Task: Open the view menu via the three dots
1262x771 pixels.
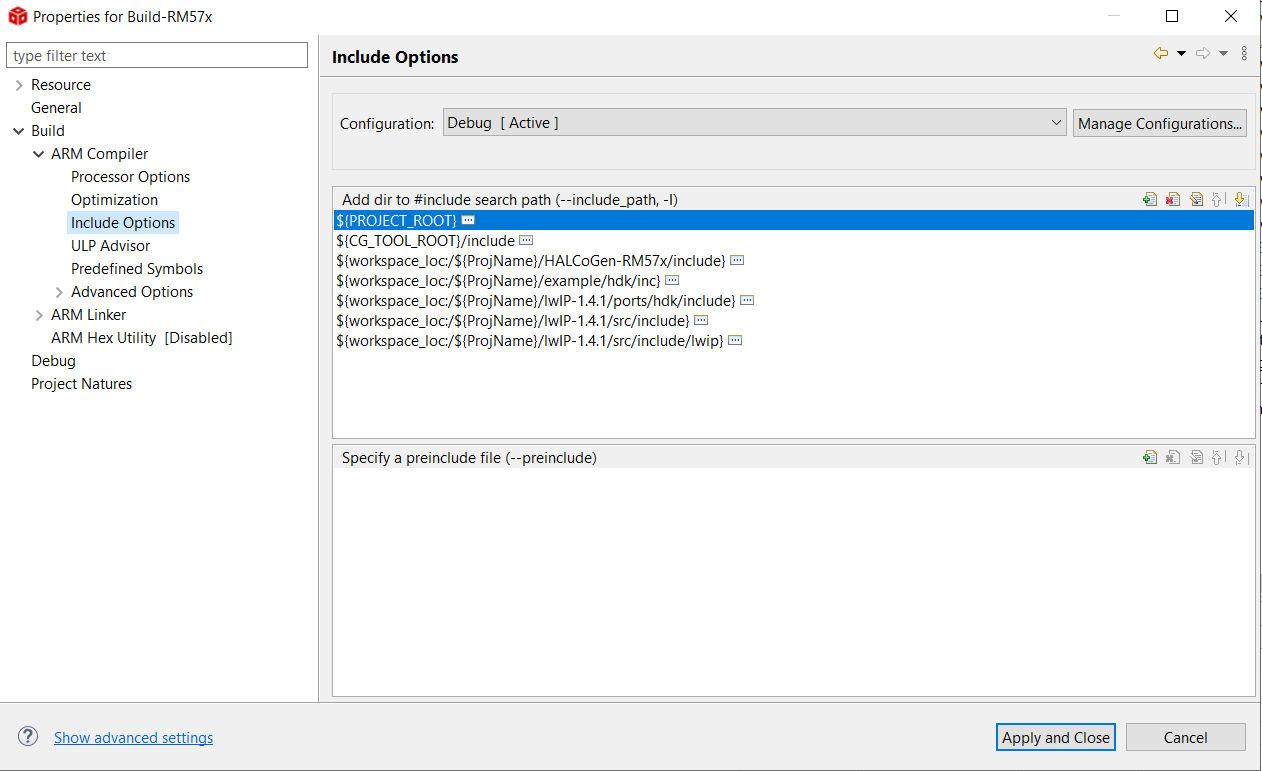Action: click(x=1244, y=53)
